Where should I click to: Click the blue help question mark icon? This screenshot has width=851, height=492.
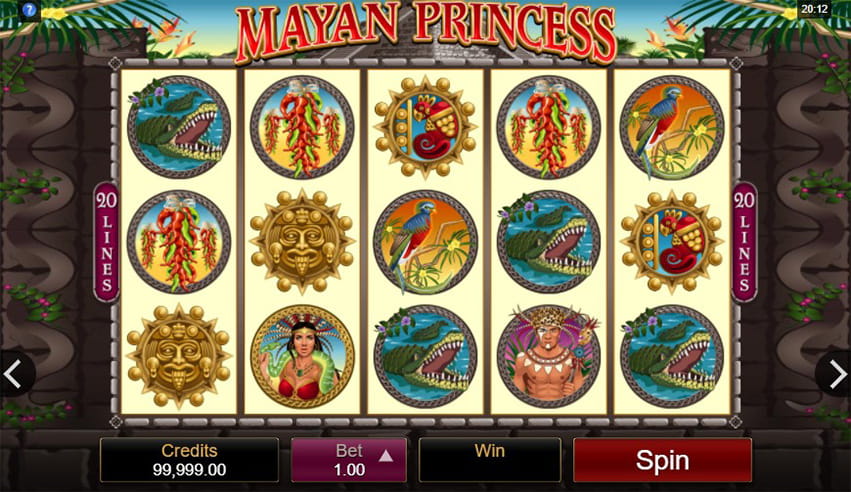[29, 10]
